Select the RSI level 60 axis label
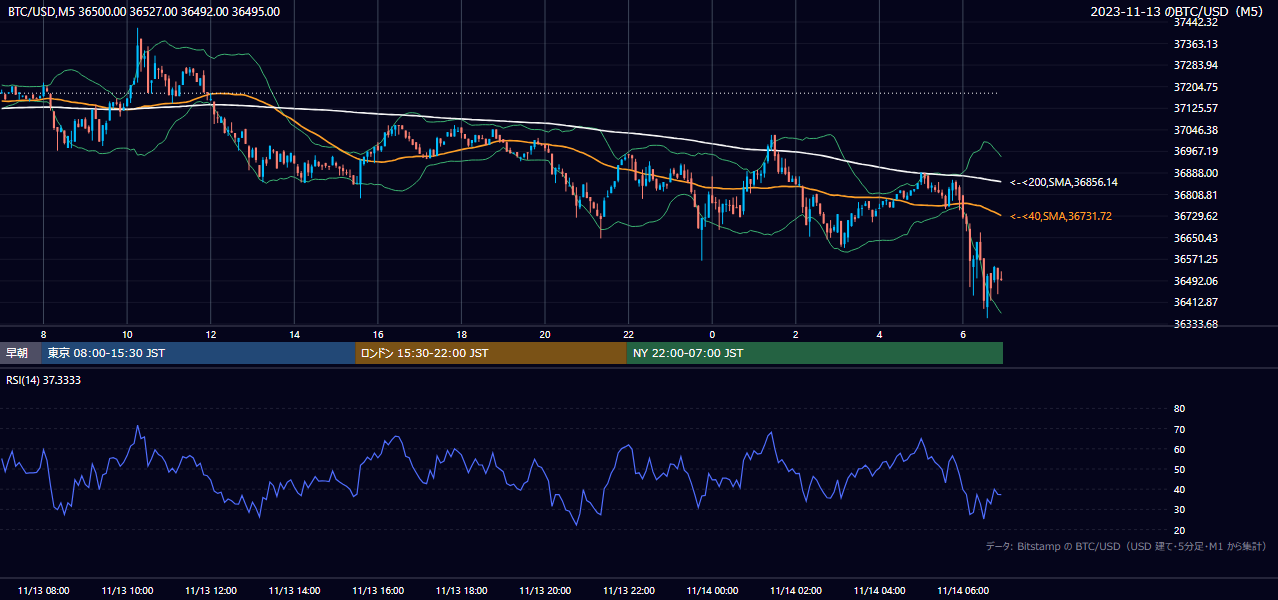 pos(1179,449)
